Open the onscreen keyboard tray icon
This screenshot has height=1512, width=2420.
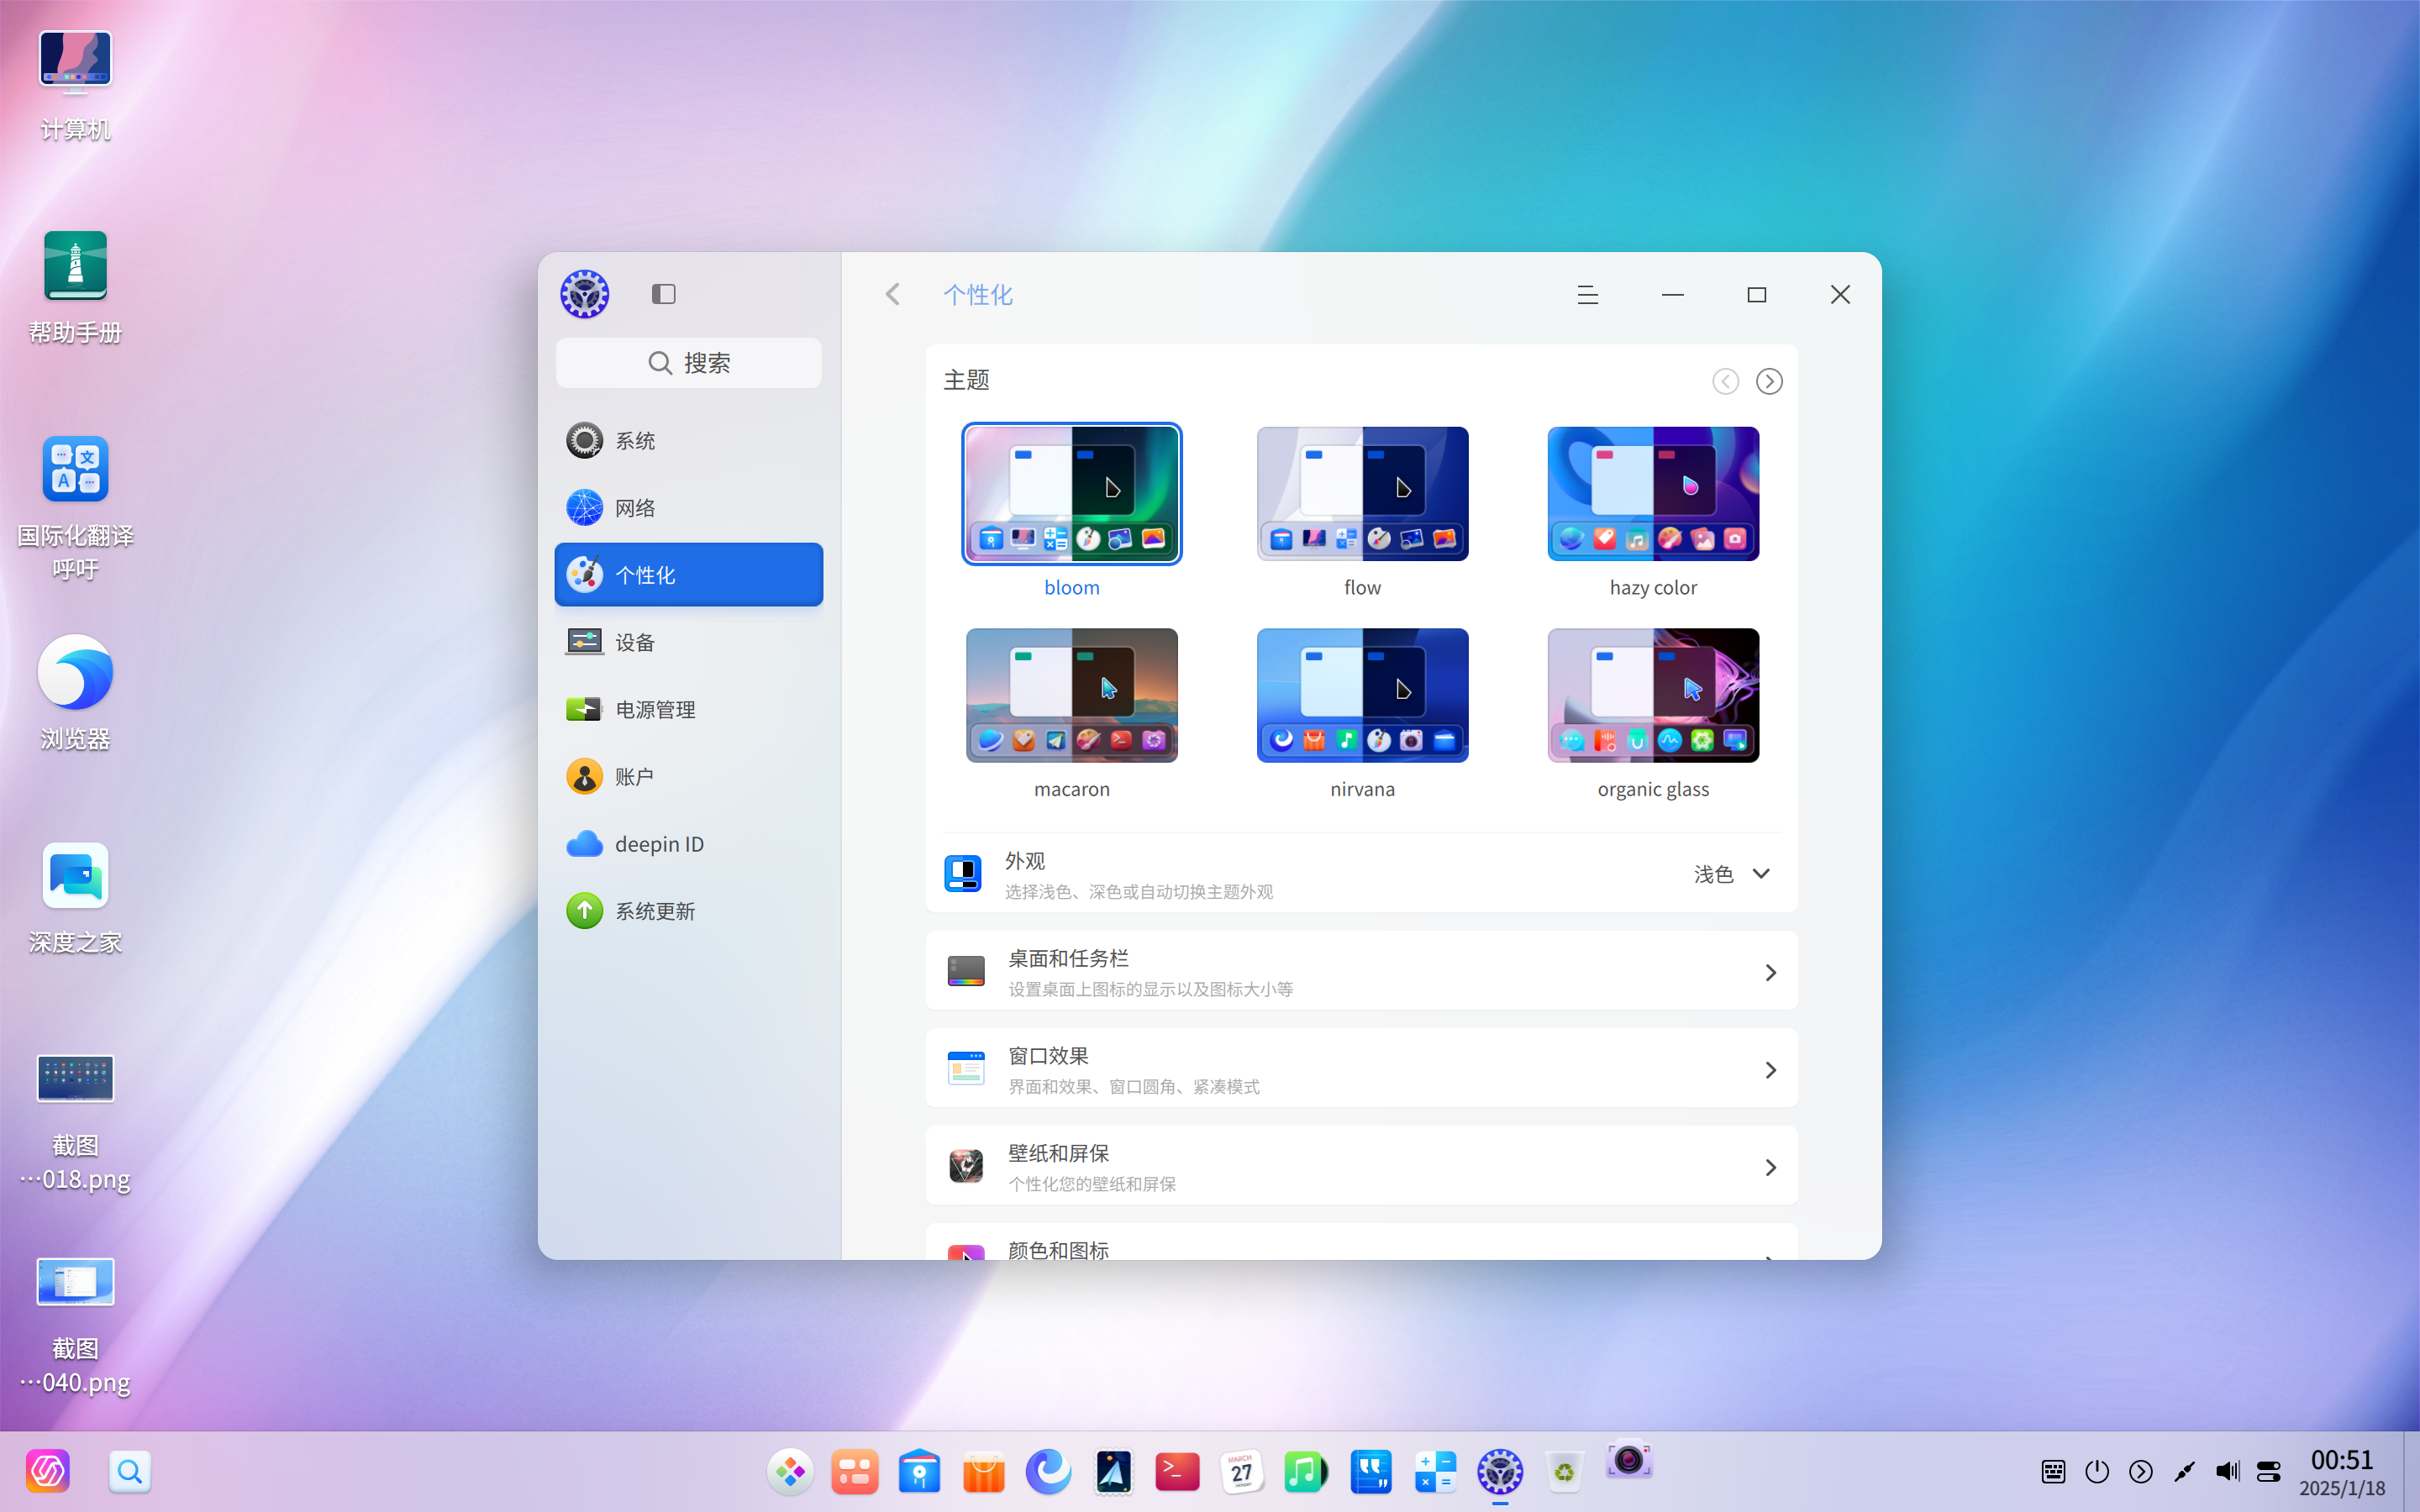2053,1471
